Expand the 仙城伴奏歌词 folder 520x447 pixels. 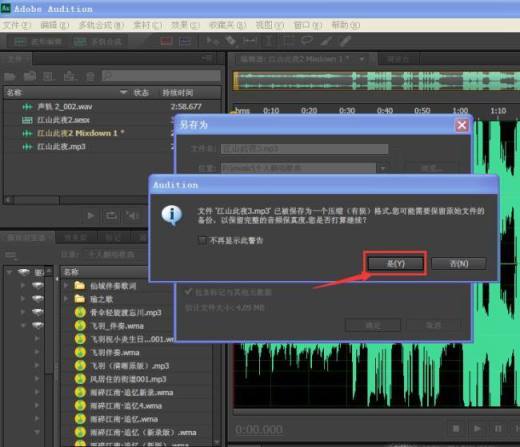pyautogui.click(x=66, y=286)
